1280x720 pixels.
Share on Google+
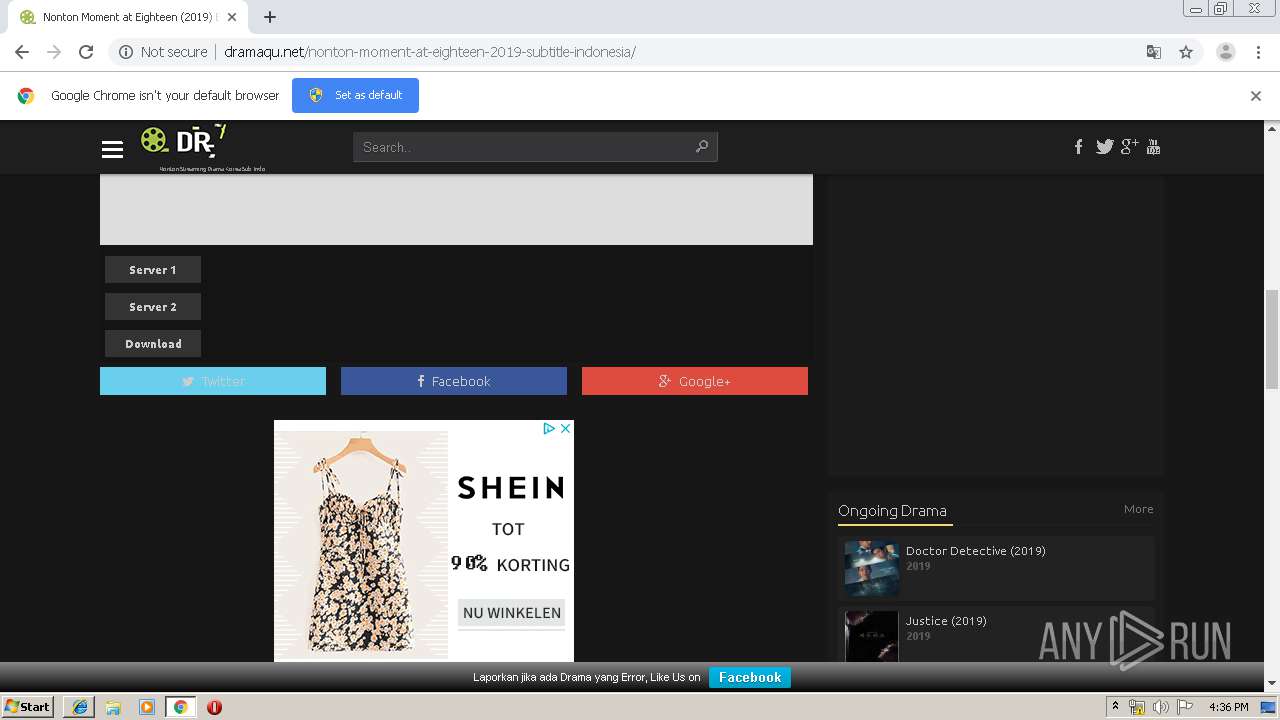[695, 381]
